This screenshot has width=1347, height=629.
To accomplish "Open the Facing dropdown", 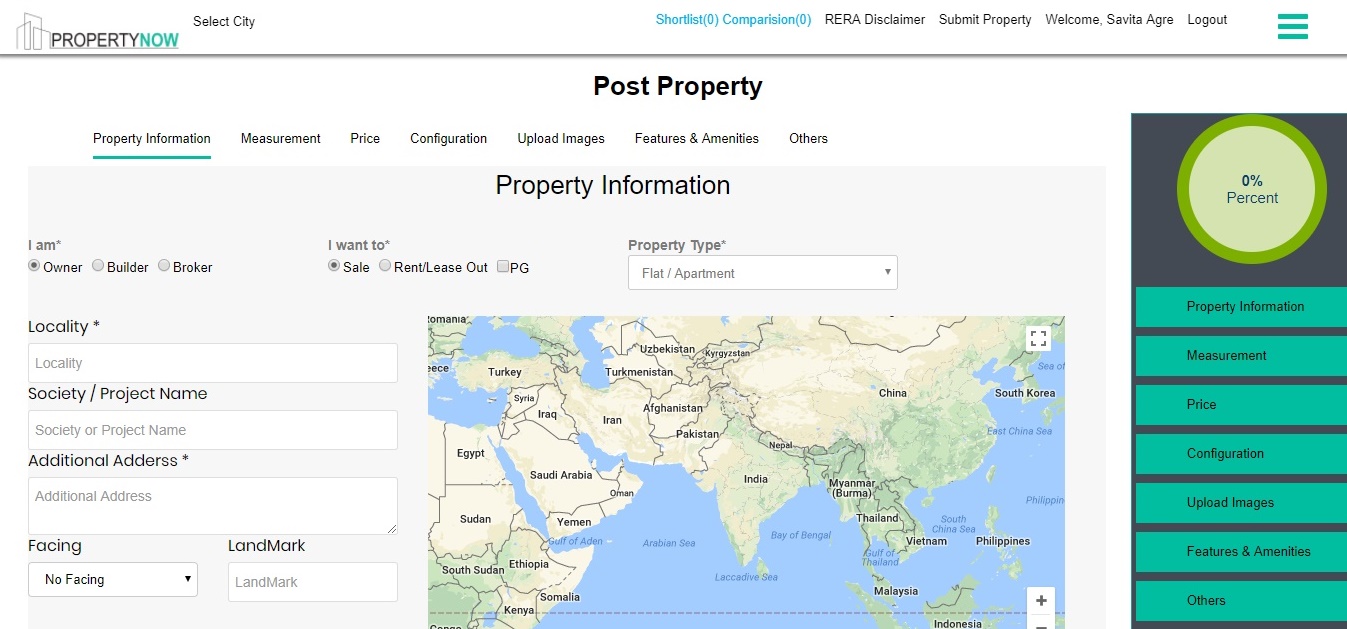I will tap(113, 579).
